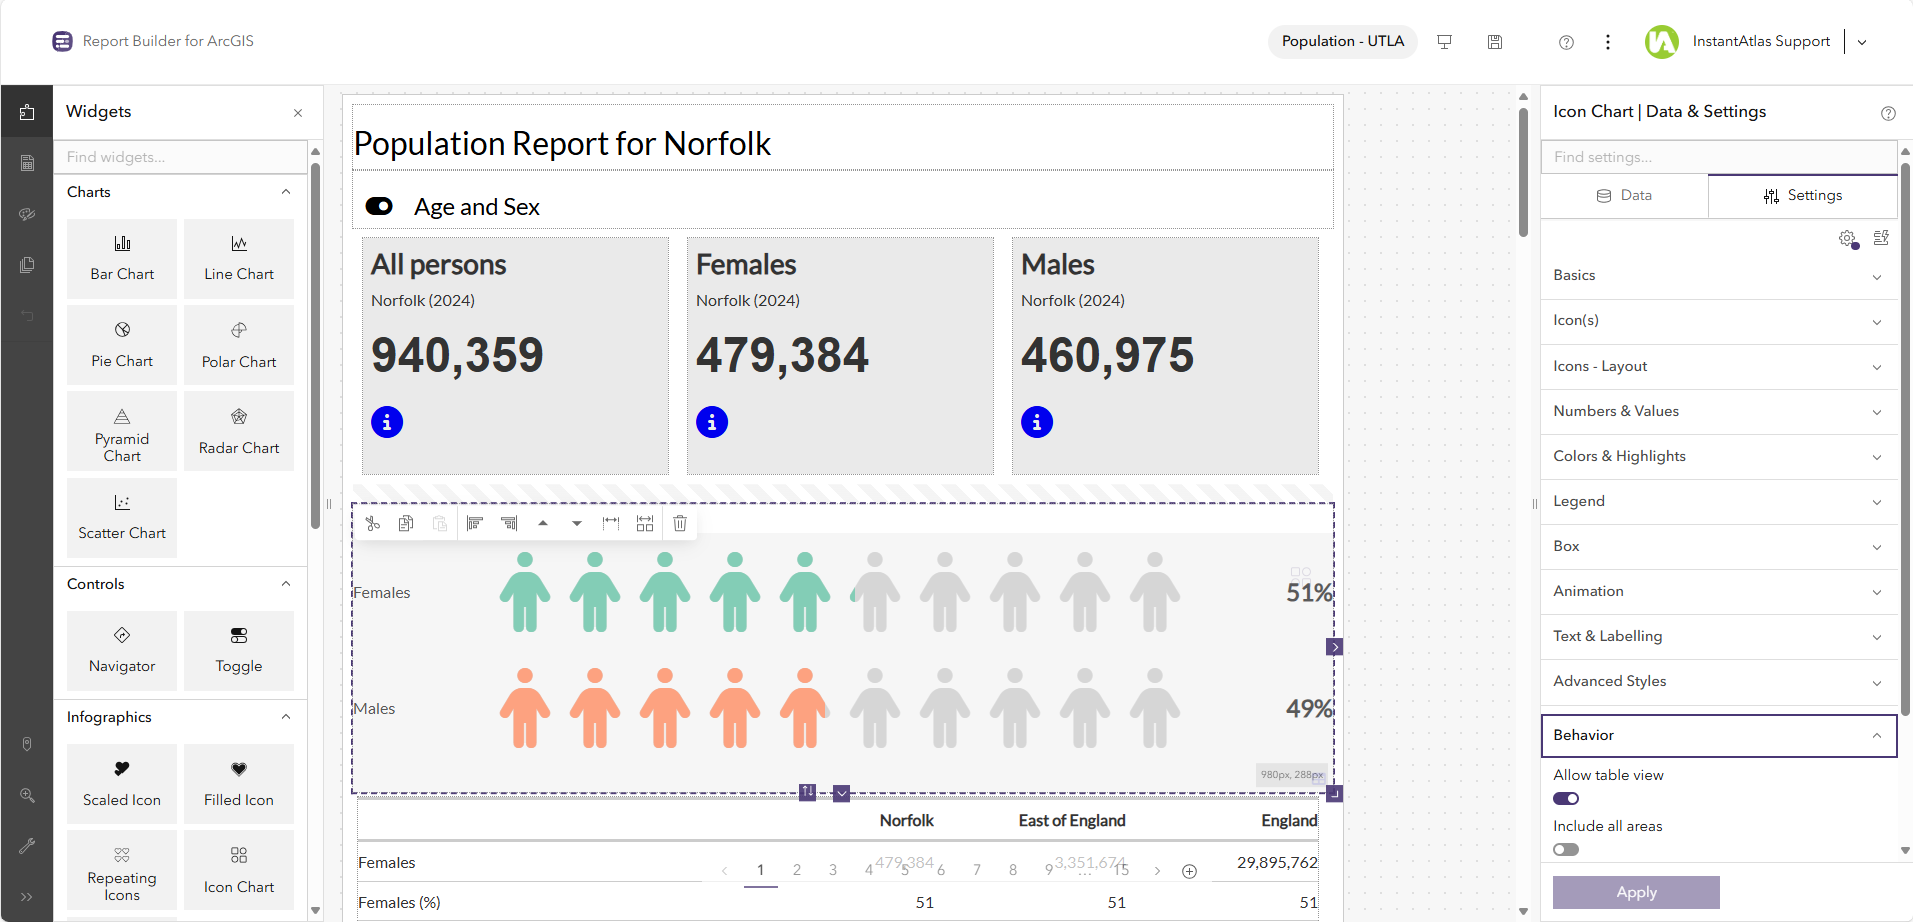The height and width of the screenshot is (922, 1913).
Task: Click the Population - UTLA button
Action: [x=1342, y=41]
